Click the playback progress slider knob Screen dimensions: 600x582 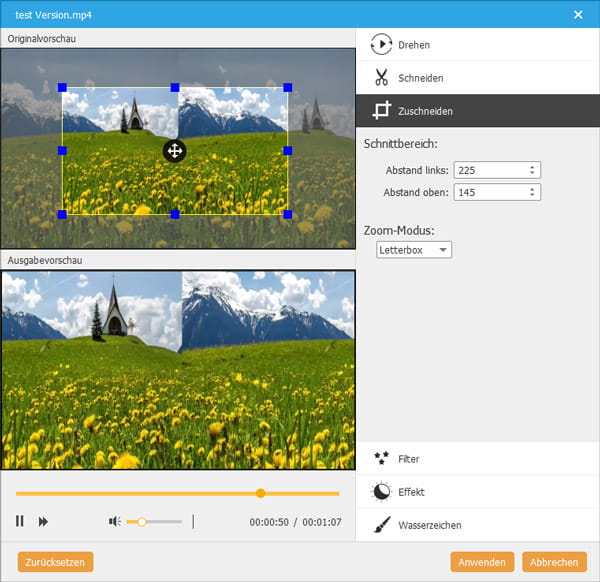click(x=261, y=493)
